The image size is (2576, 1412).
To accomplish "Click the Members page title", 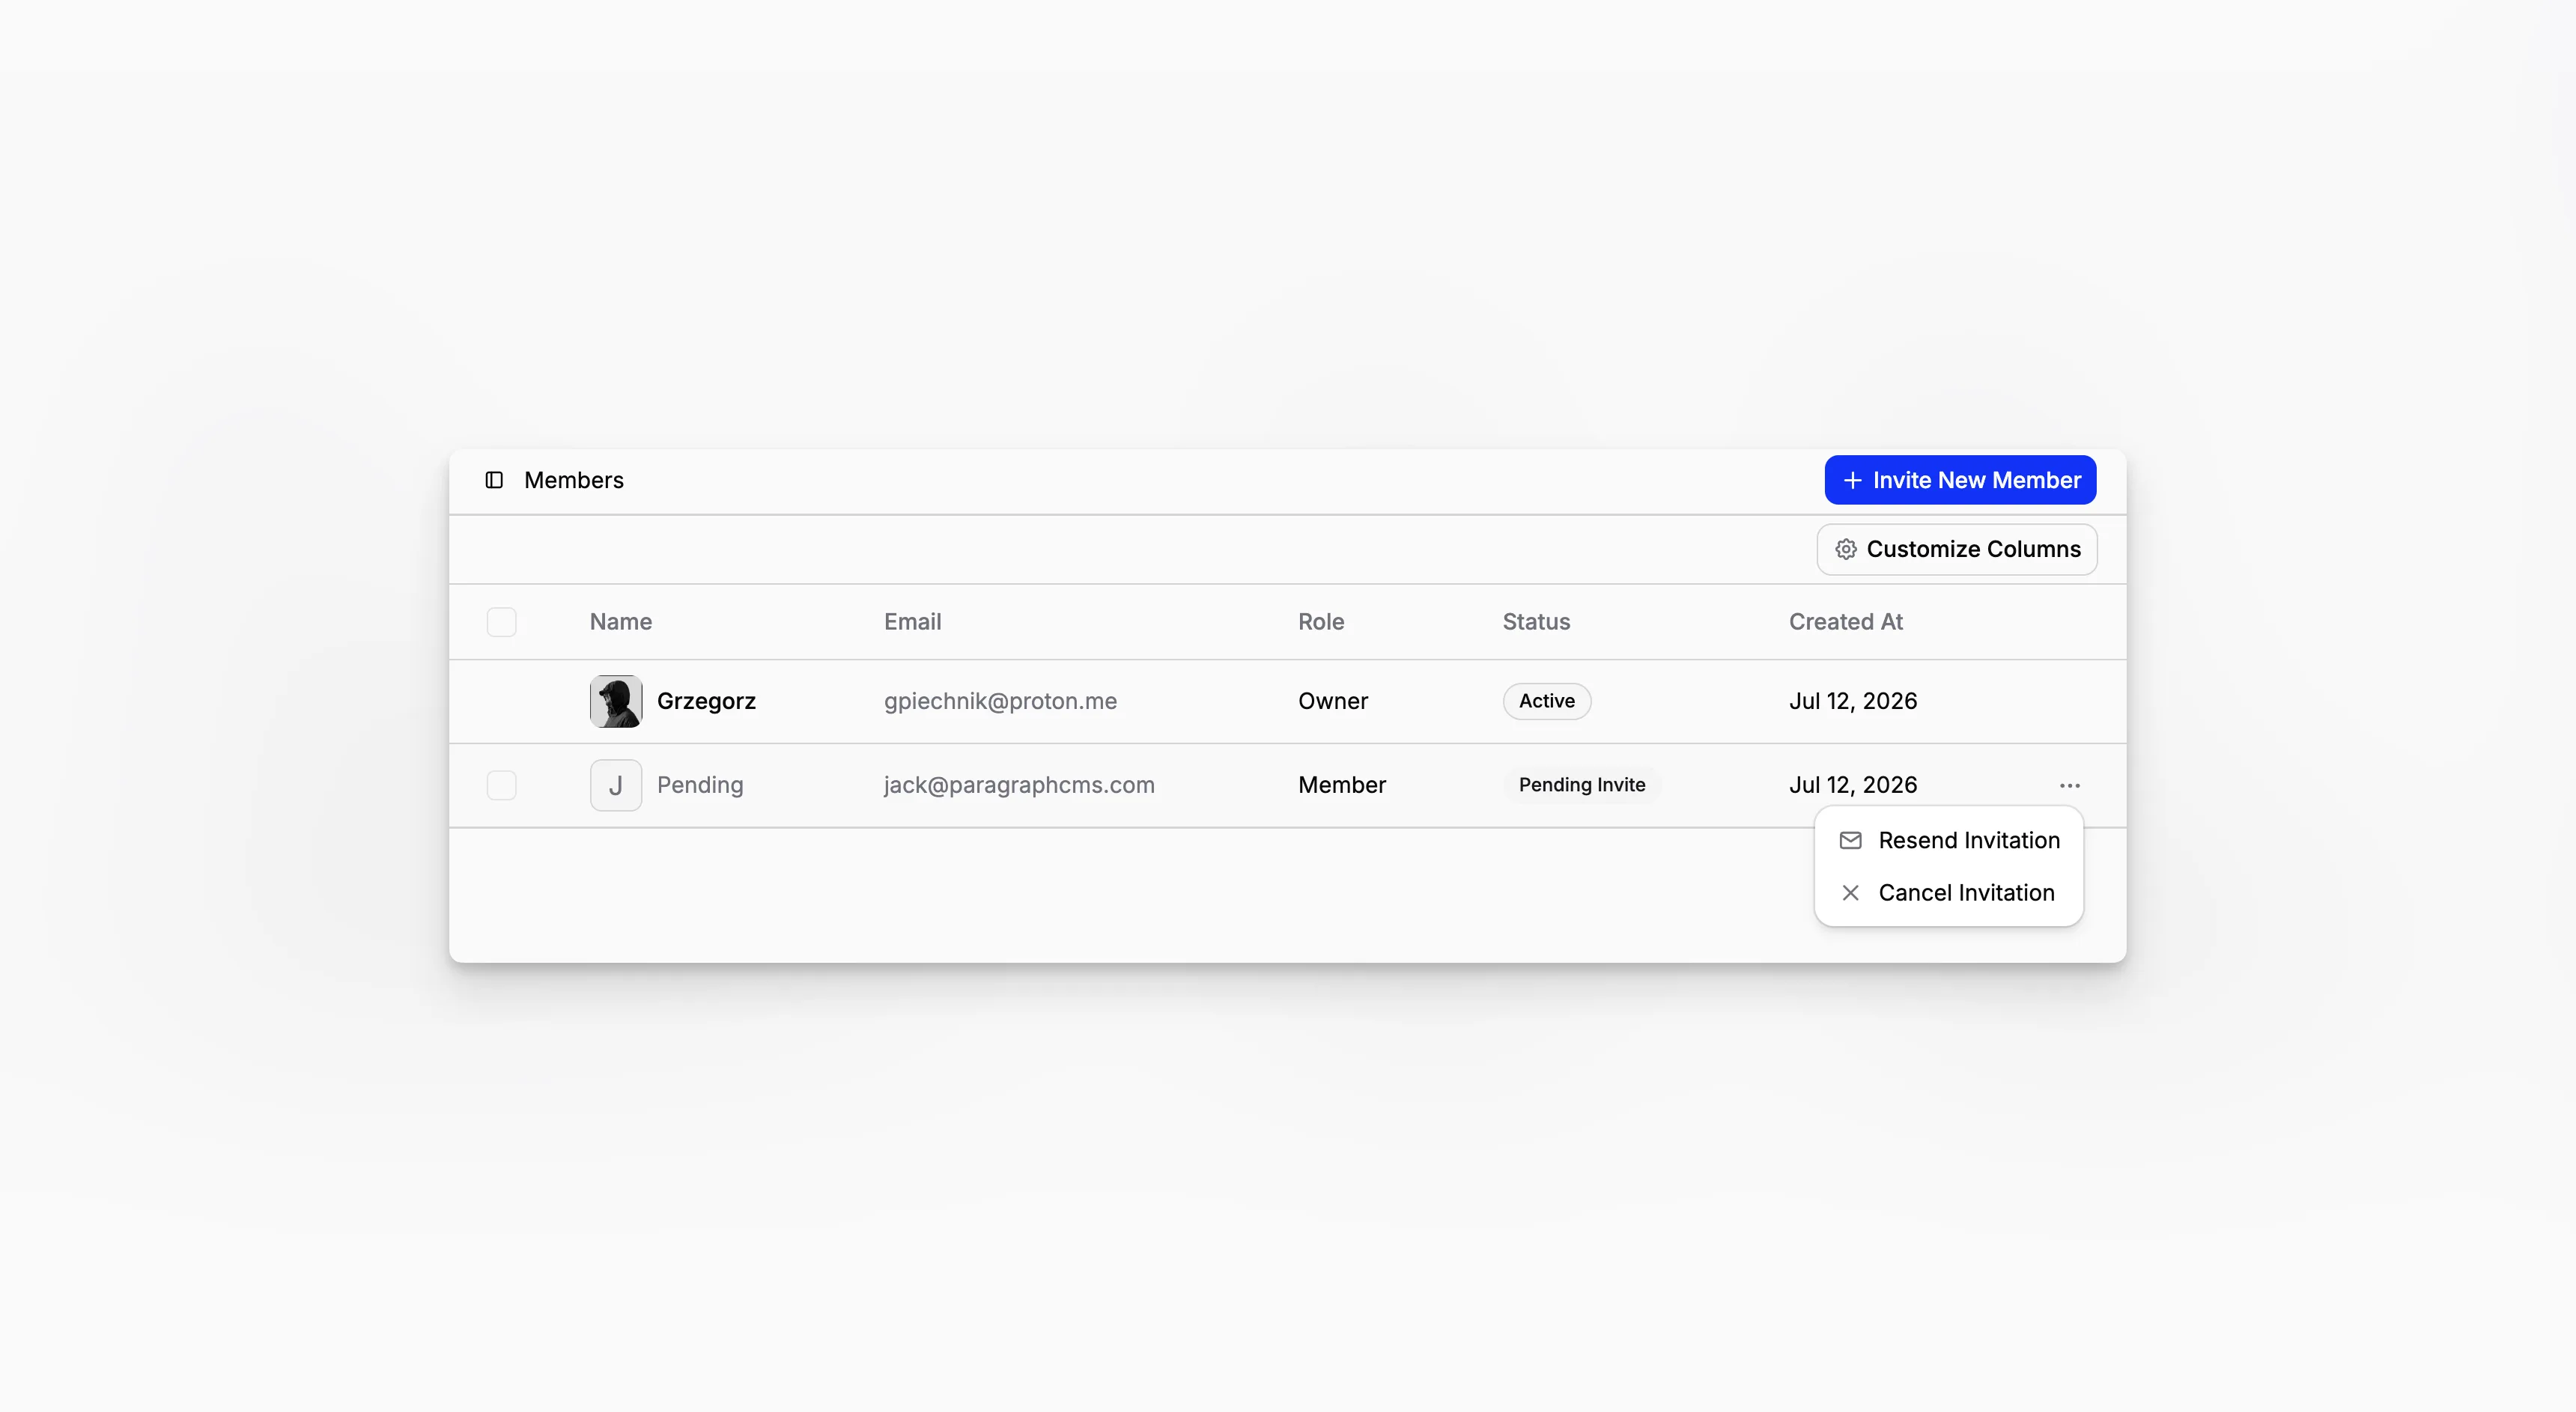I will click(x=573, y=480).
